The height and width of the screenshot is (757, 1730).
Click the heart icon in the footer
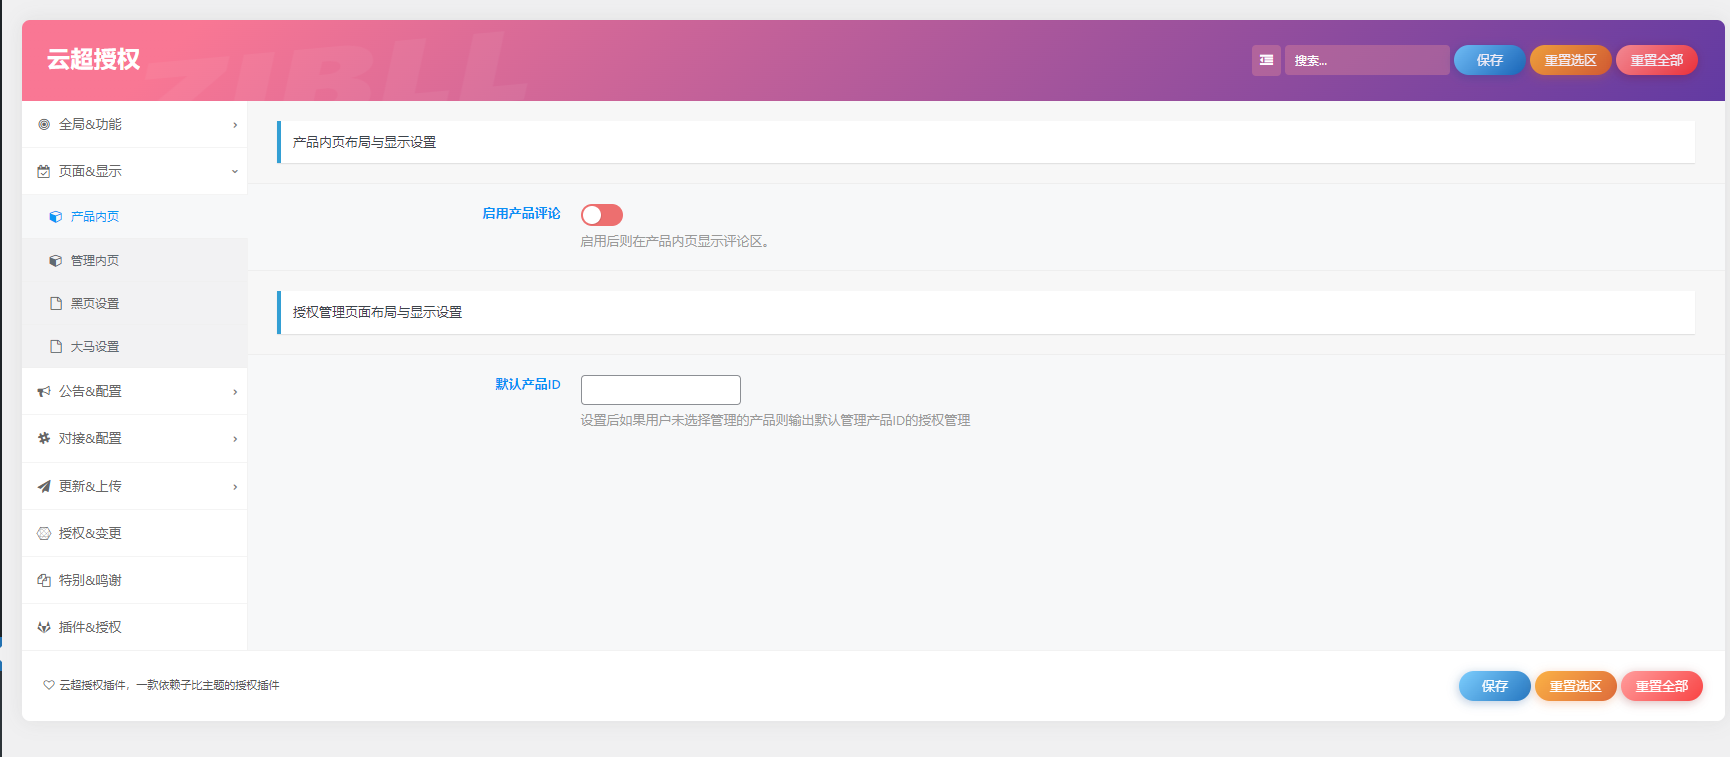pos(49,685)
